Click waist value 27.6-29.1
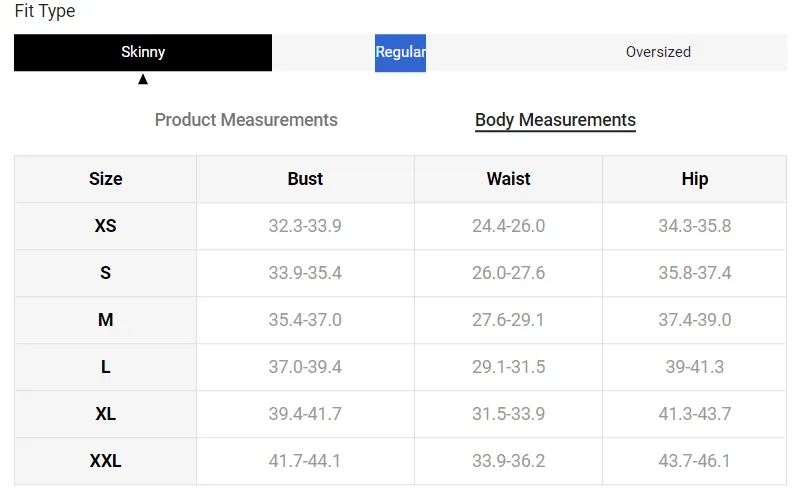This screenshot has height=491, width=807. [x=508, y=320]
